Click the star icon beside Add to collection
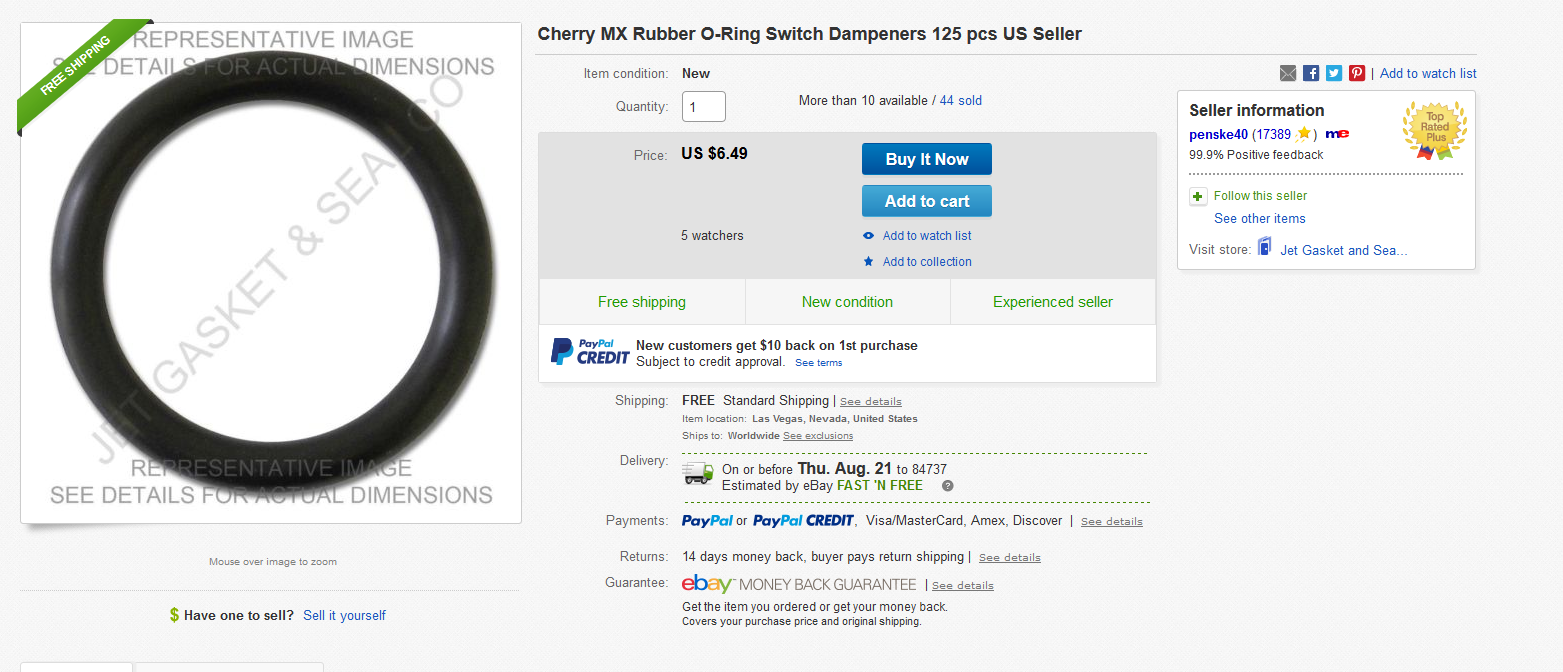 click(x=868, y=262)
